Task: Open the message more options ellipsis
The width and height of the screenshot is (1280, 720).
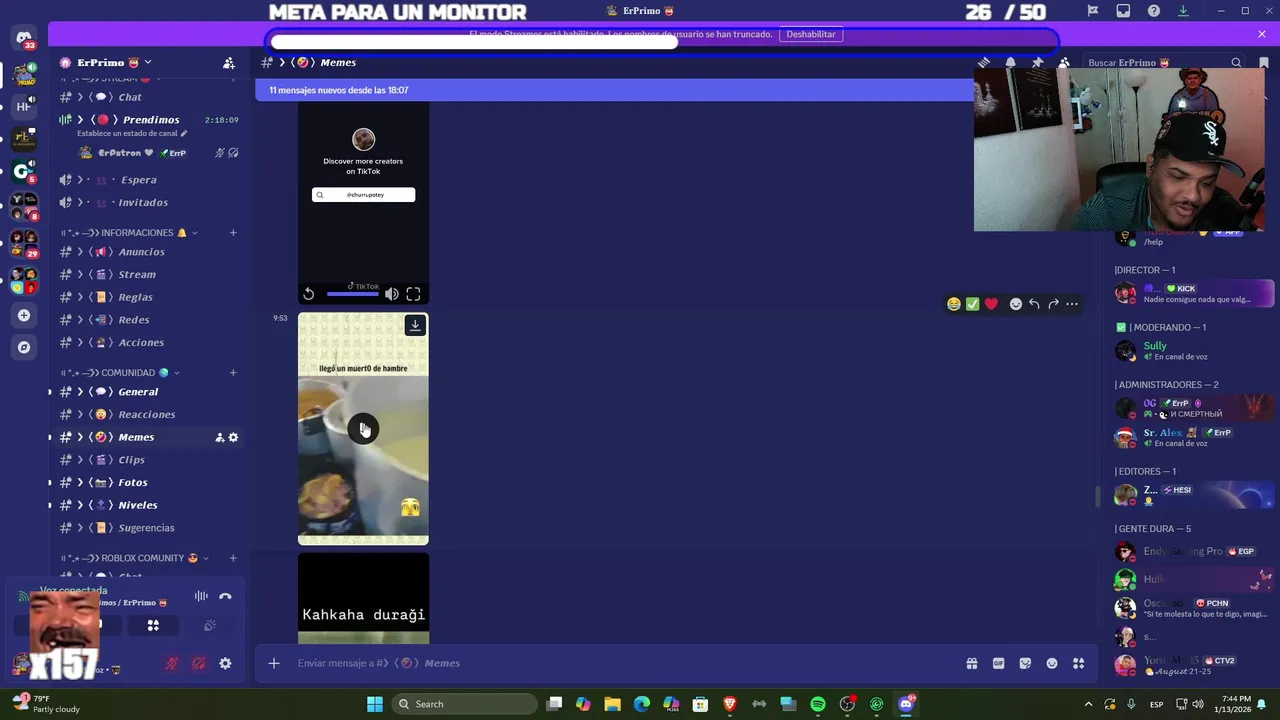Action: 1072,304
